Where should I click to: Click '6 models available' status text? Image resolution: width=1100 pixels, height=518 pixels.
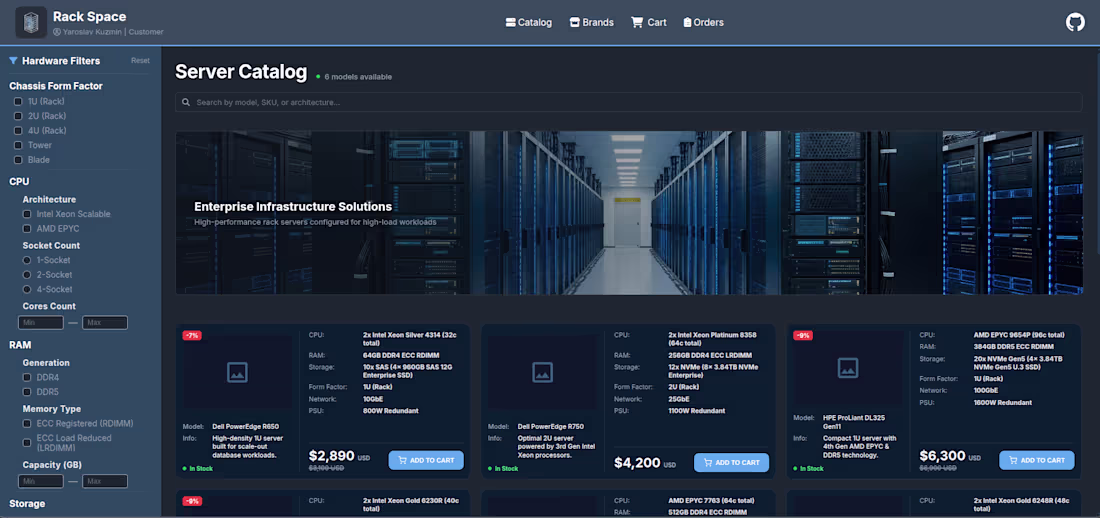[x=358, y=77]
